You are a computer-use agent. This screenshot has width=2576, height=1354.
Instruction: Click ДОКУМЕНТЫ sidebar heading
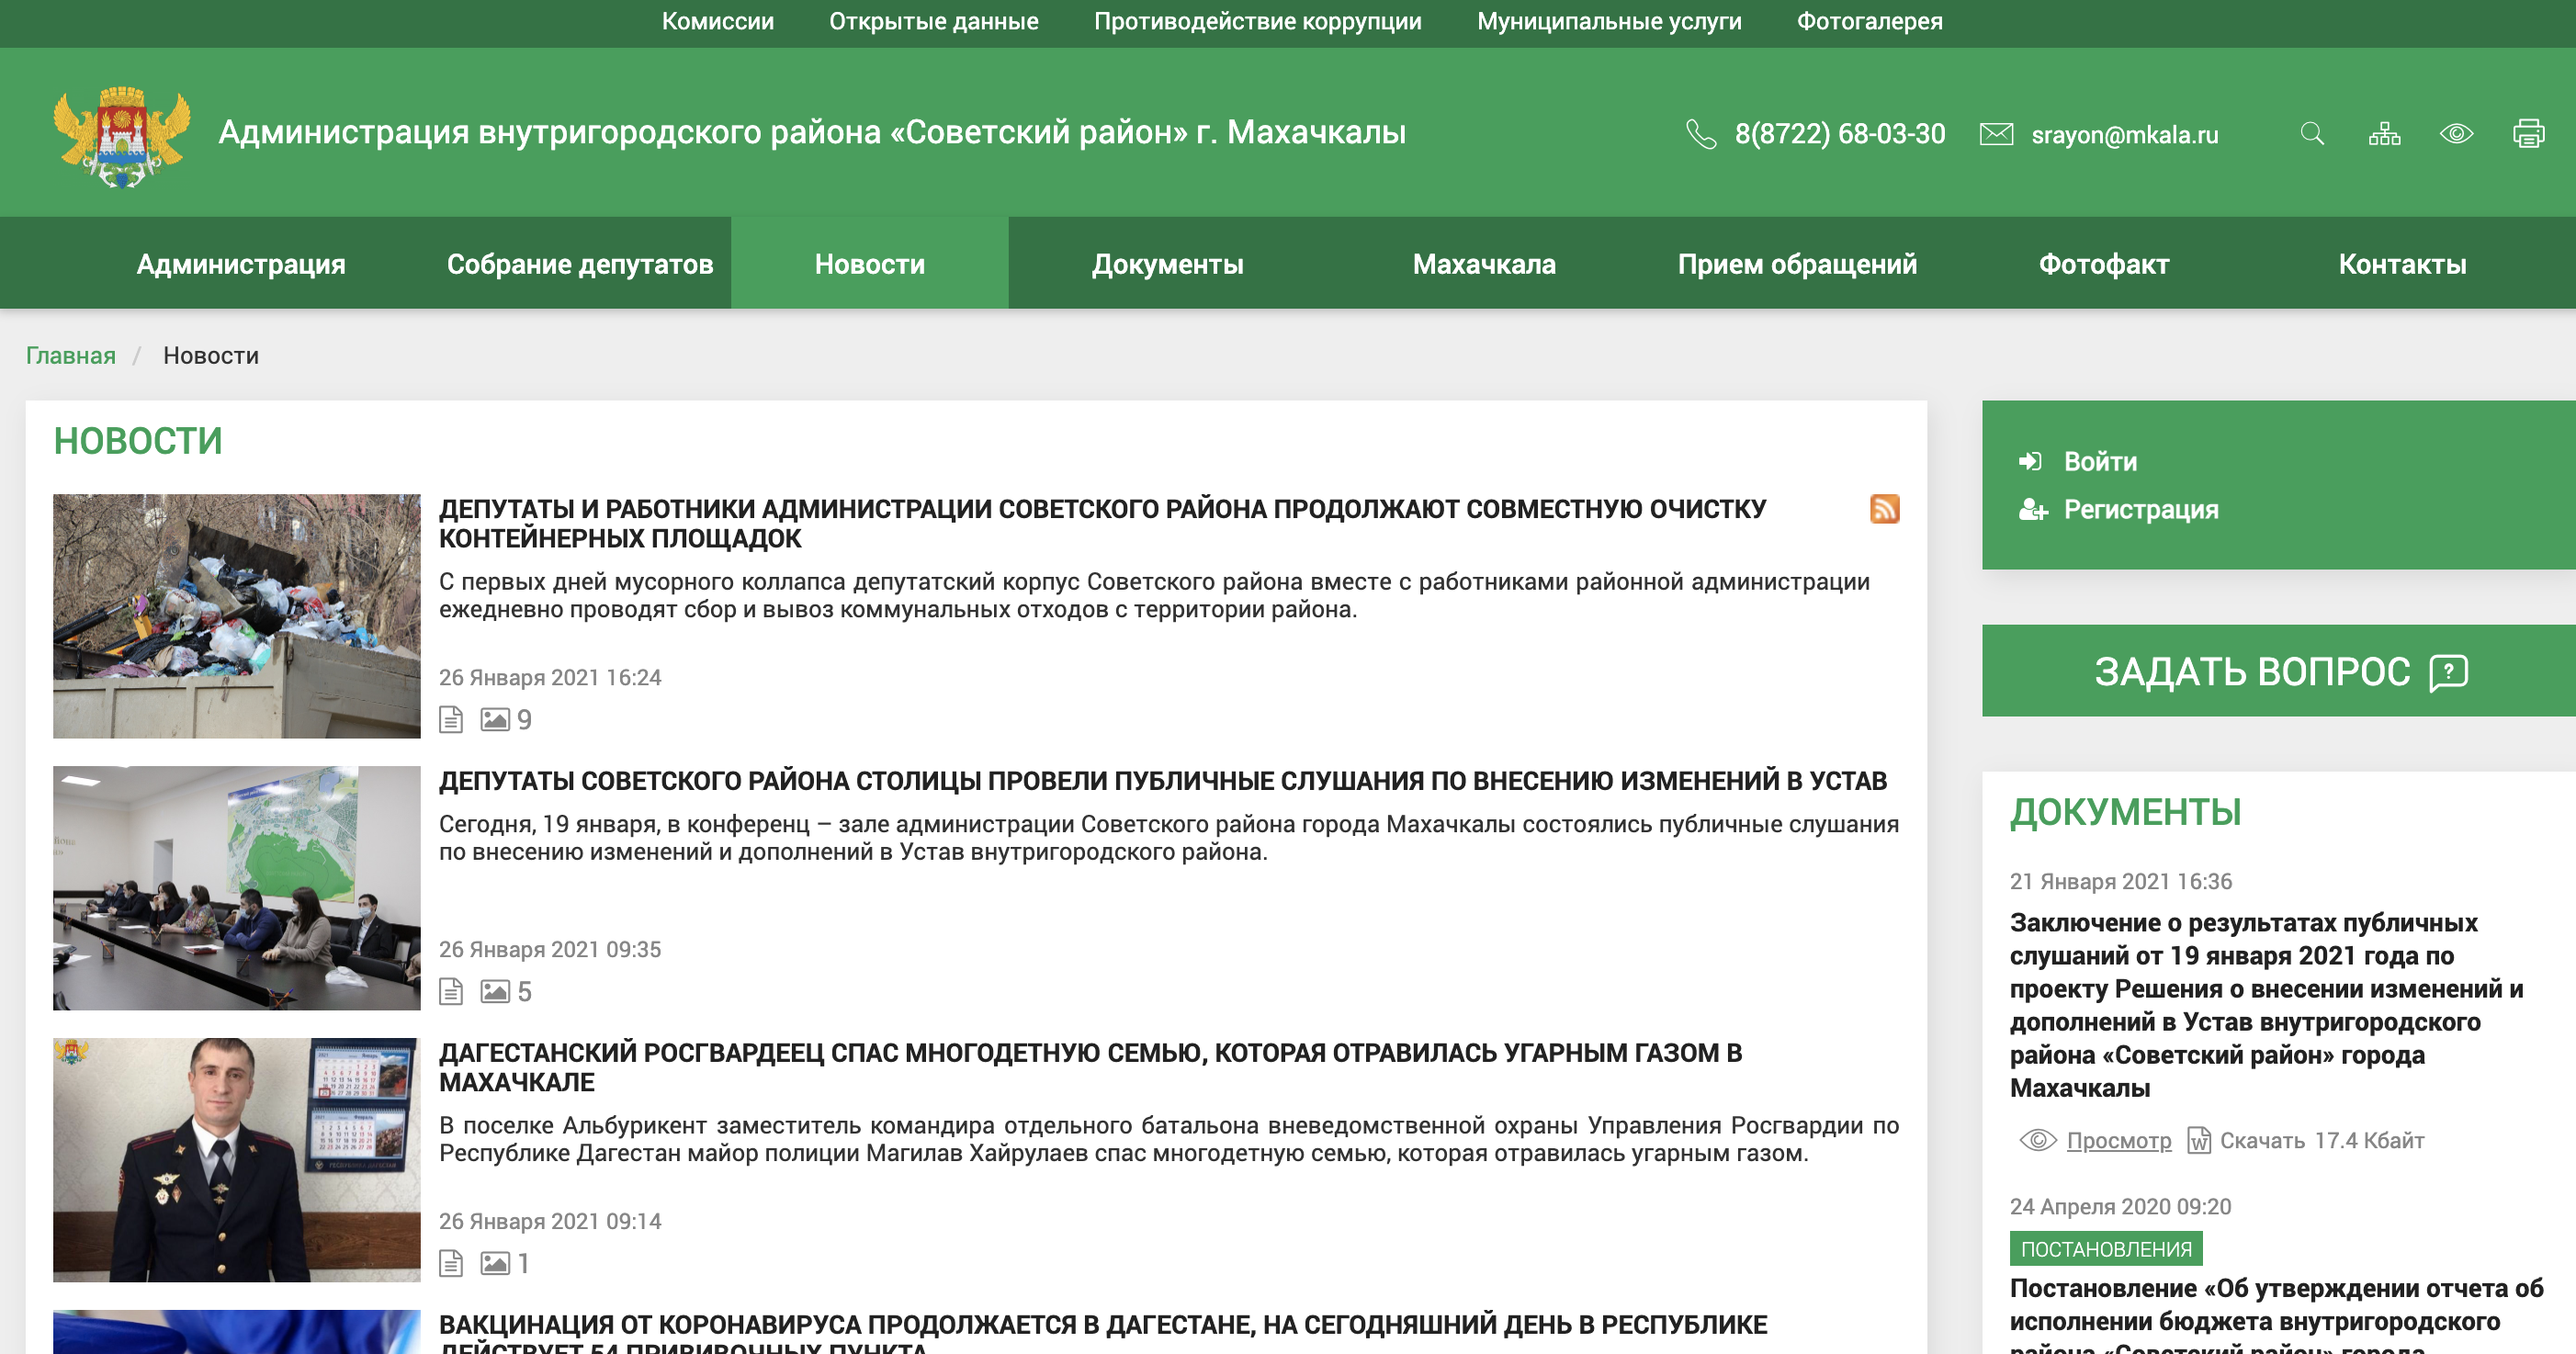click(2125, 812)
